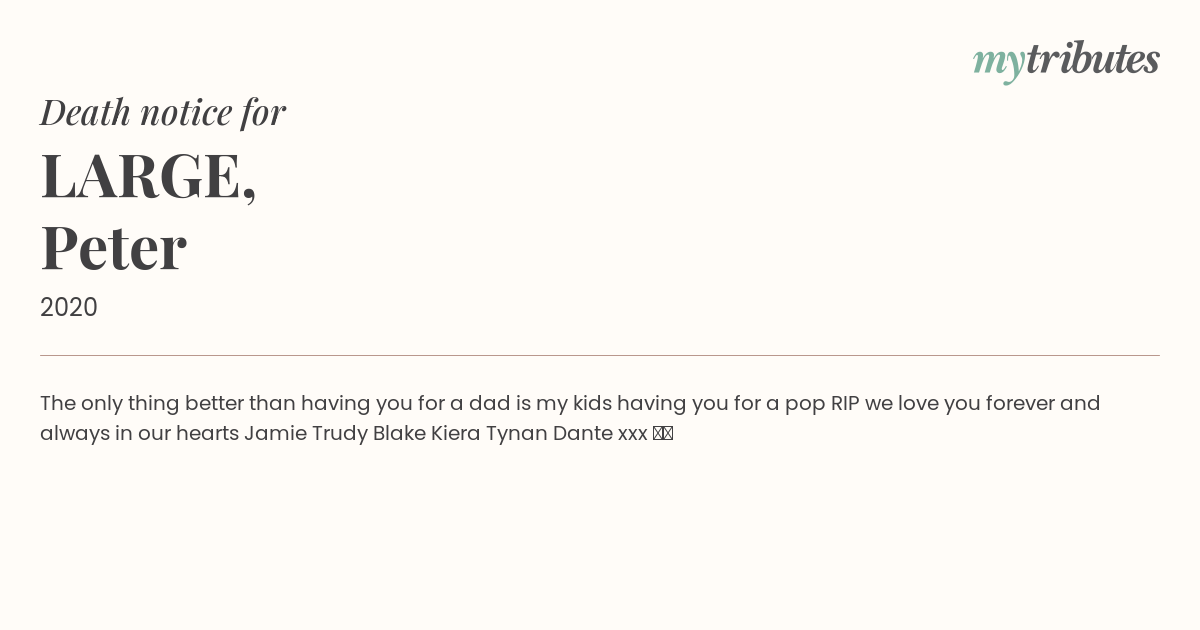Click the horizontal divider line
This screenshot has width=1200, height=630.
tap(600, 355)
